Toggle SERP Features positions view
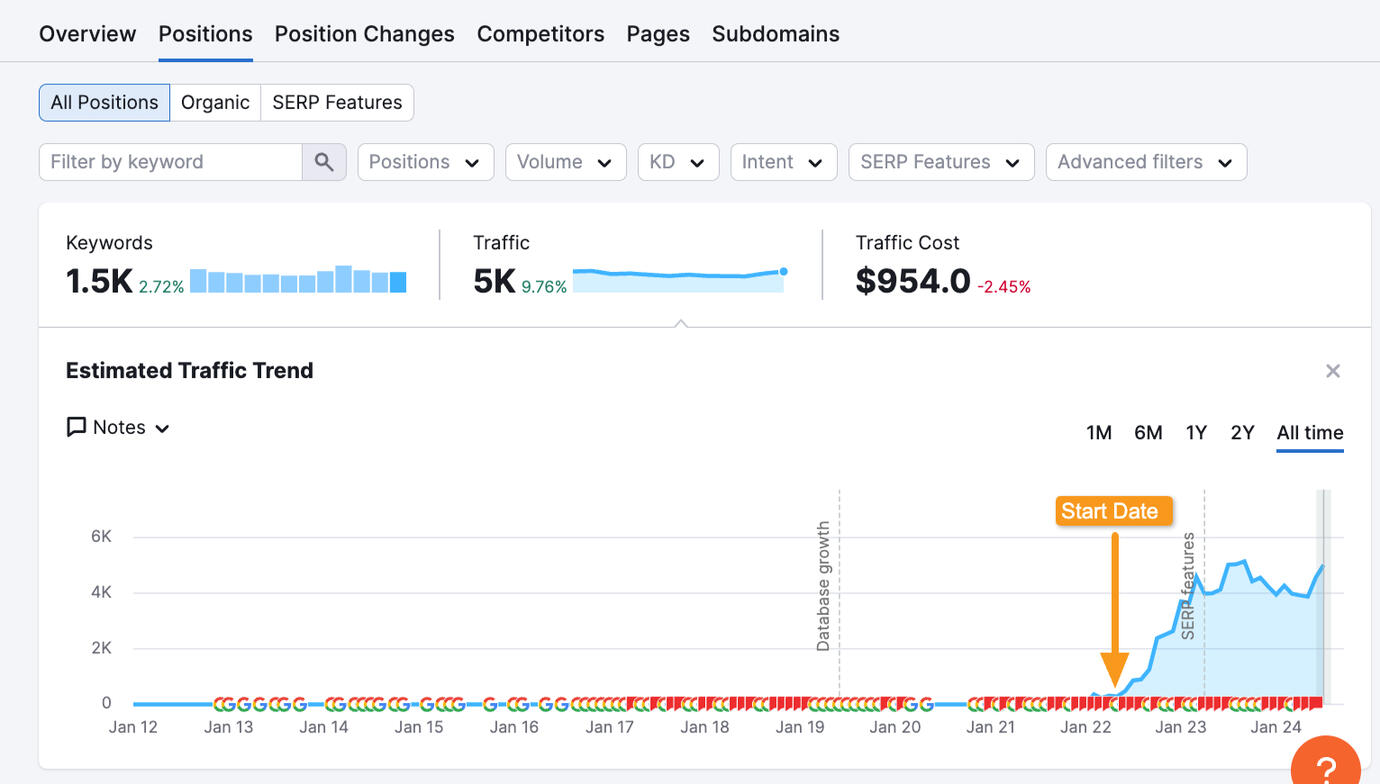The width and height of the screenshot is (1380, 784). [x=337, y=102]
